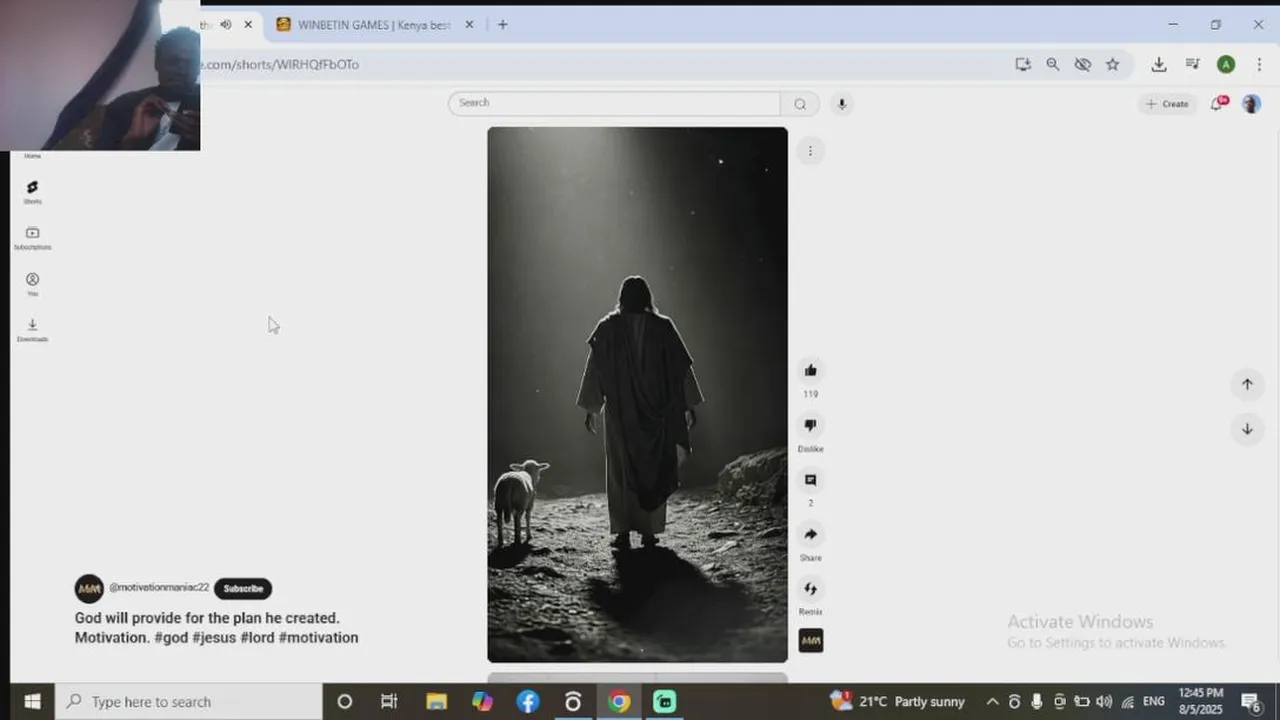Close the WINBETIN GAMES tab

coord(469,25)
